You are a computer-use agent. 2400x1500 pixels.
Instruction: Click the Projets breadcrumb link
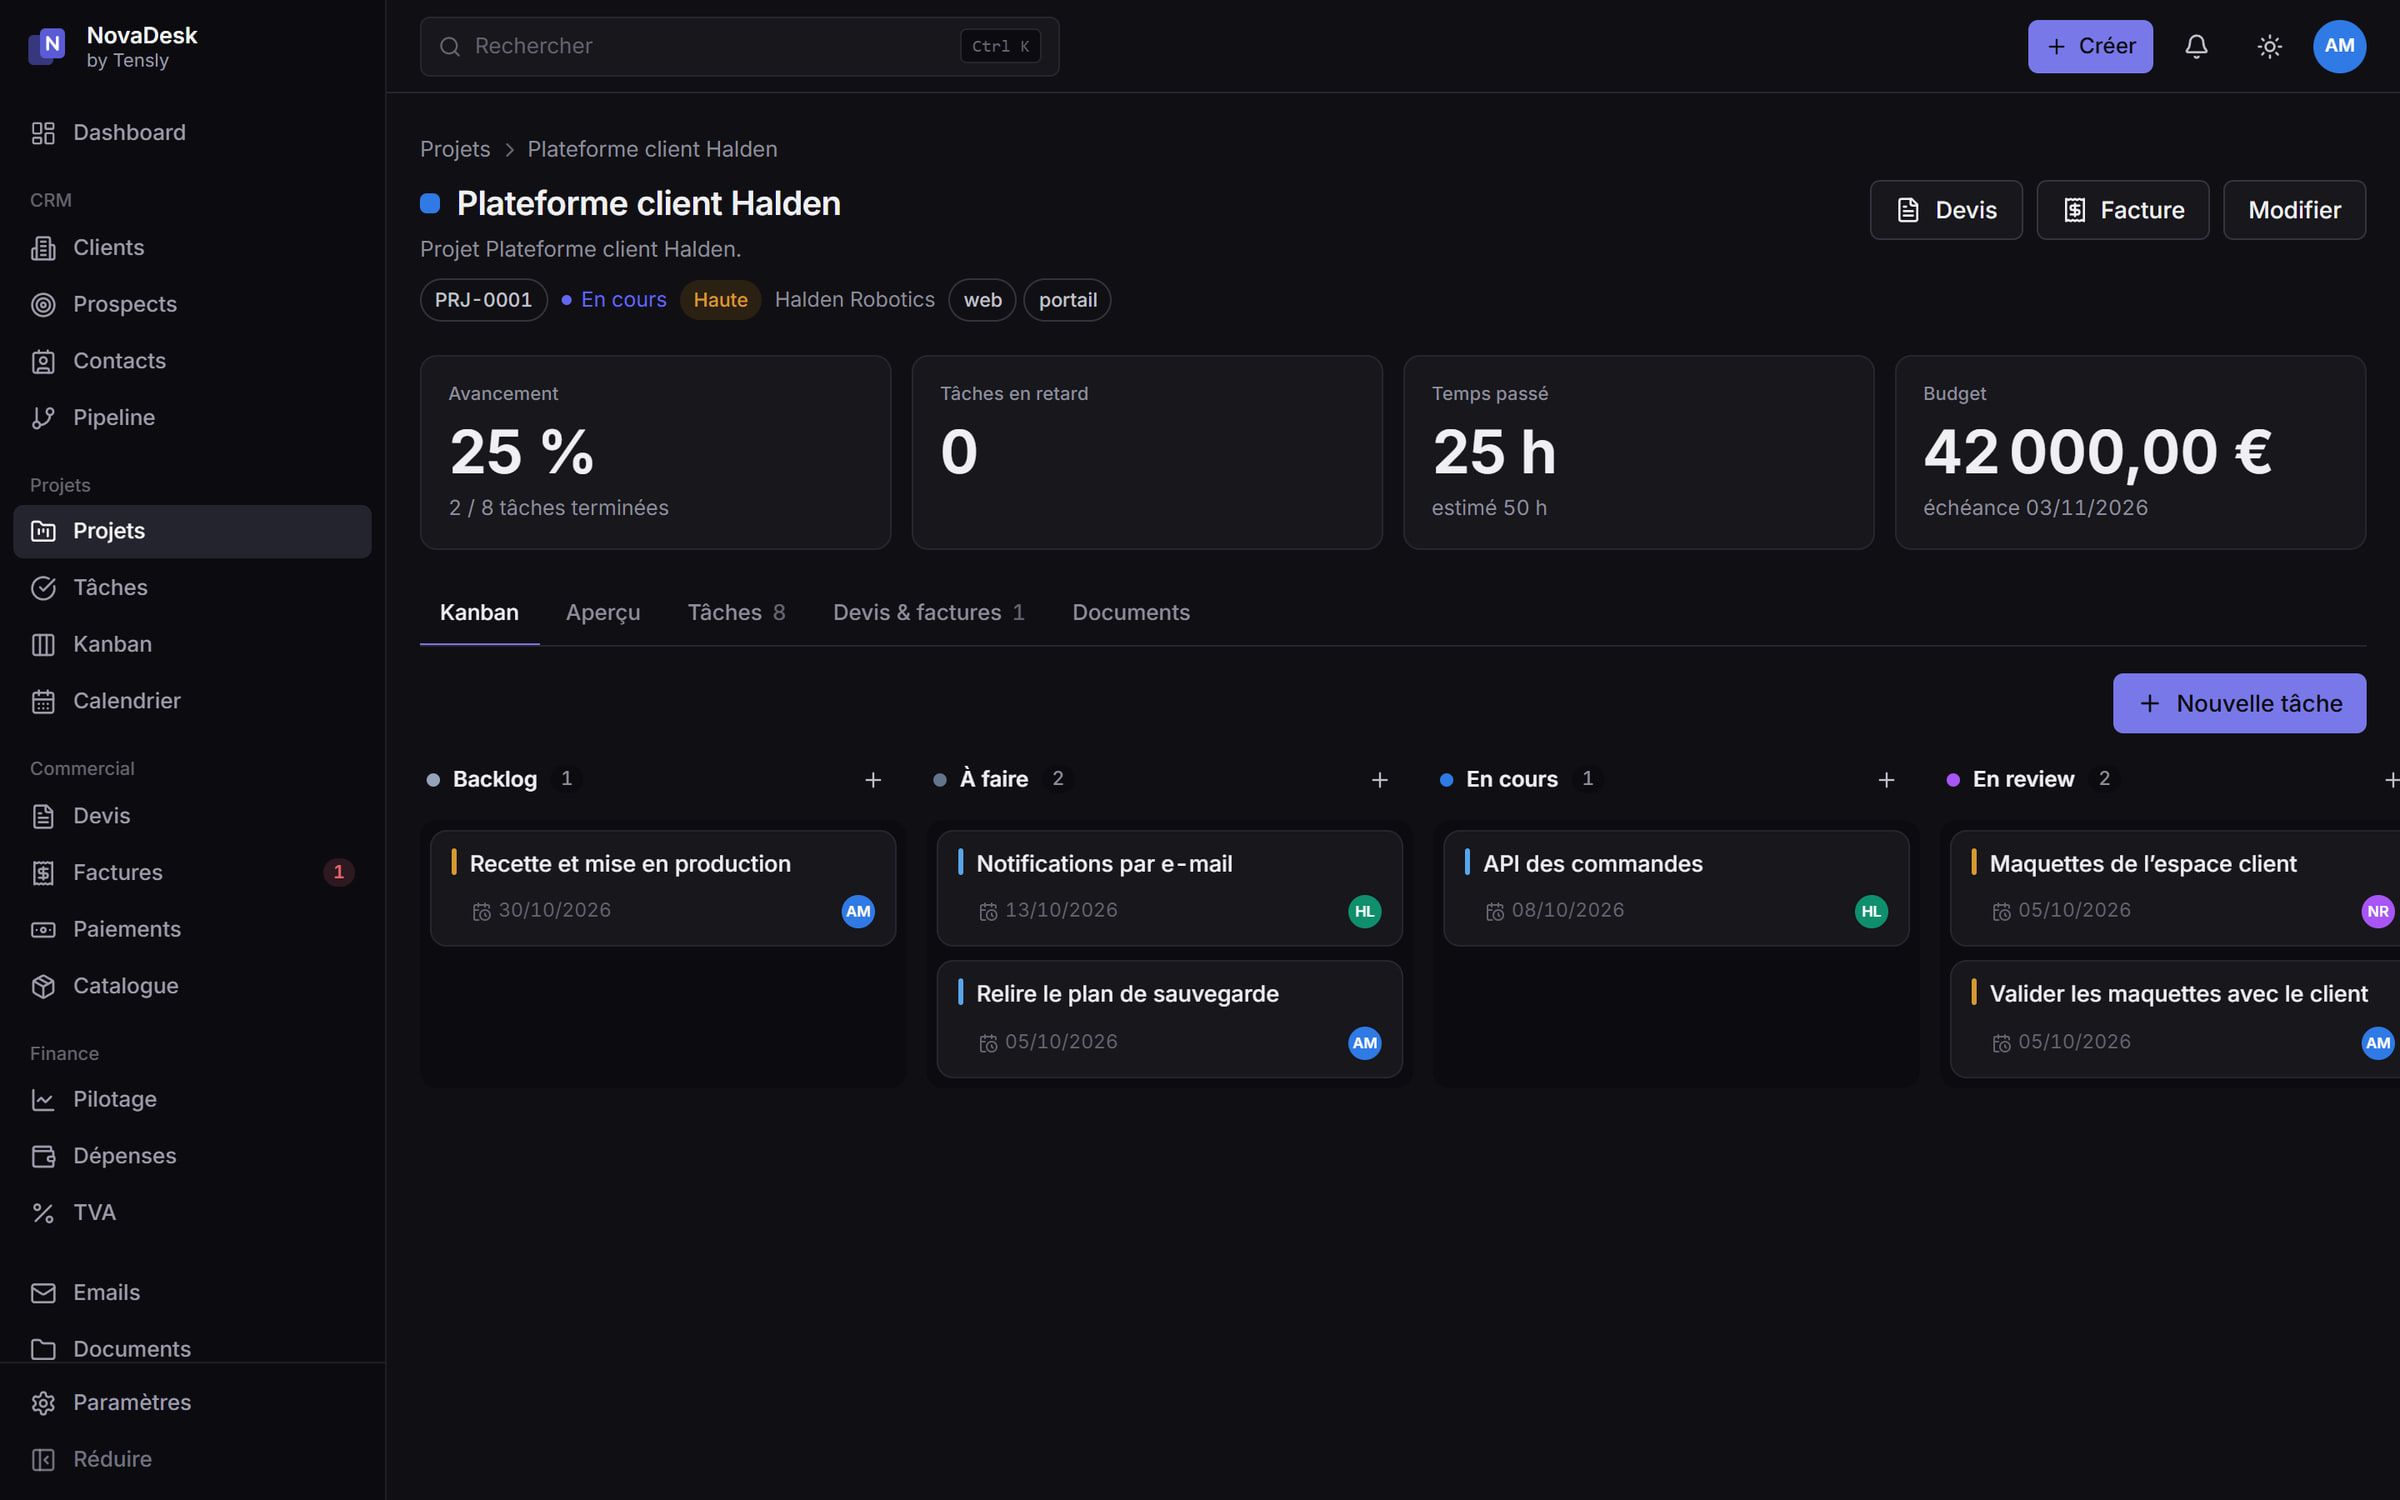455,149
